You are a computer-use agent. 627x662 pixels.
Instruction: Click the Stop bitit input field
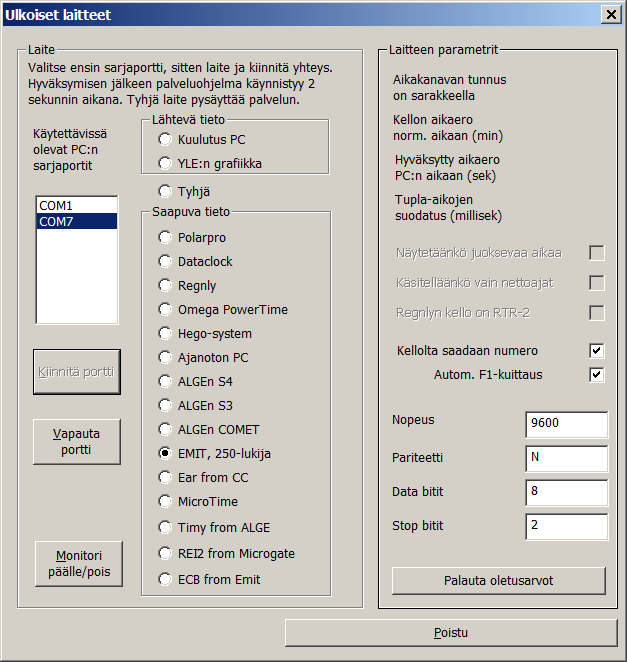(566, 526)
